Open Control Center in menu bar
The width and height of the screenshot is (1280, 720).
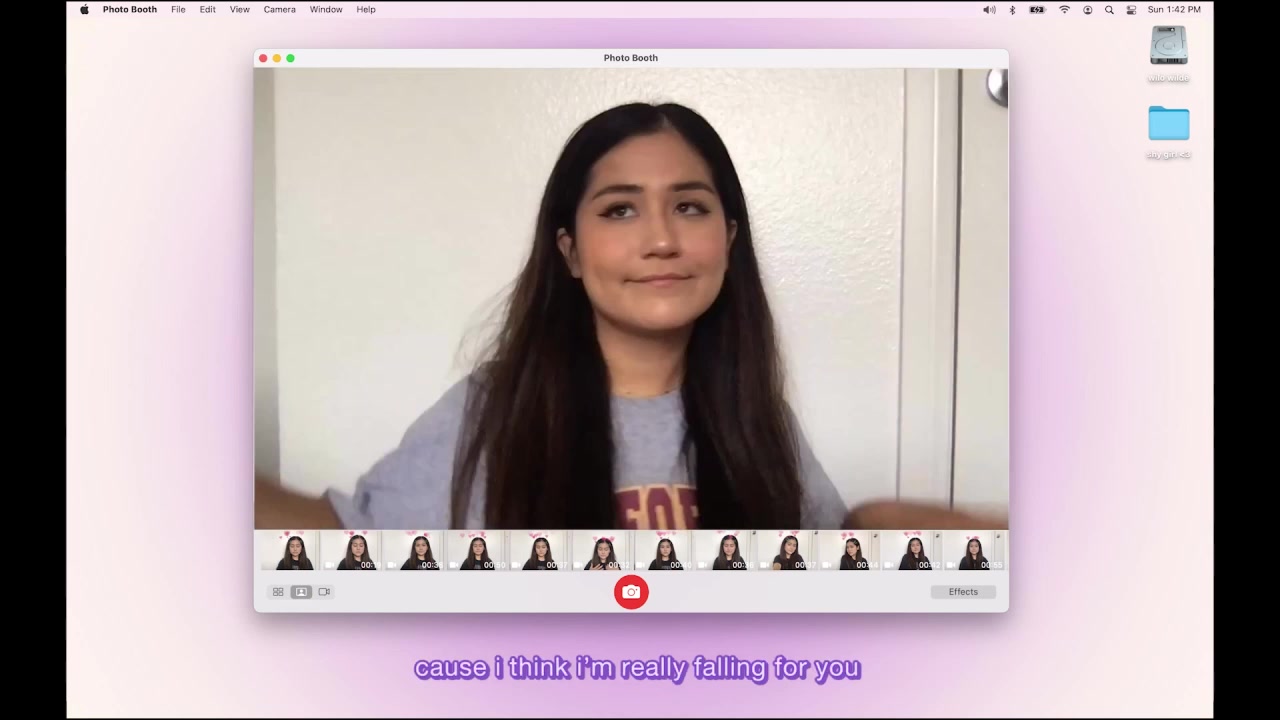1131,9
